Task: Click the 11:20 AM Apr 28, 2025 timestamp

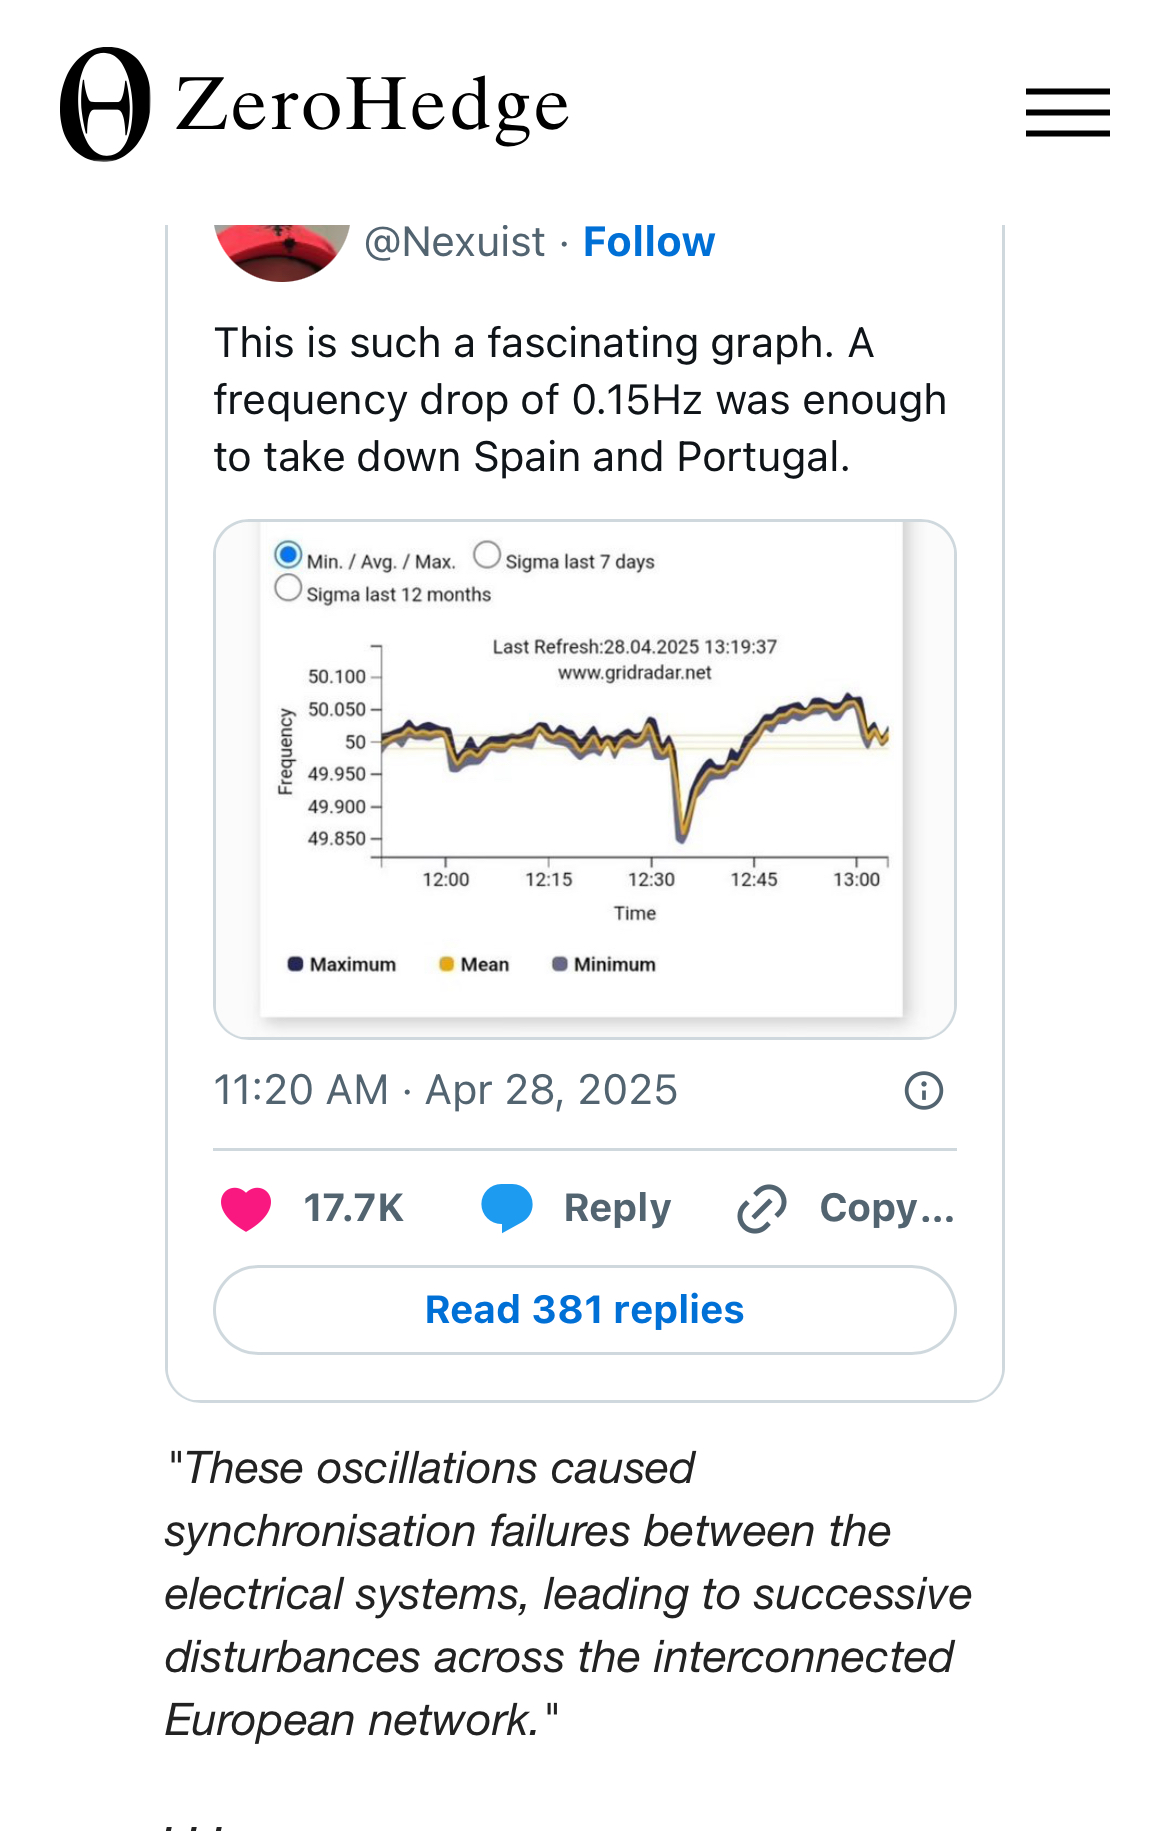Action: tap(446, 1090)
